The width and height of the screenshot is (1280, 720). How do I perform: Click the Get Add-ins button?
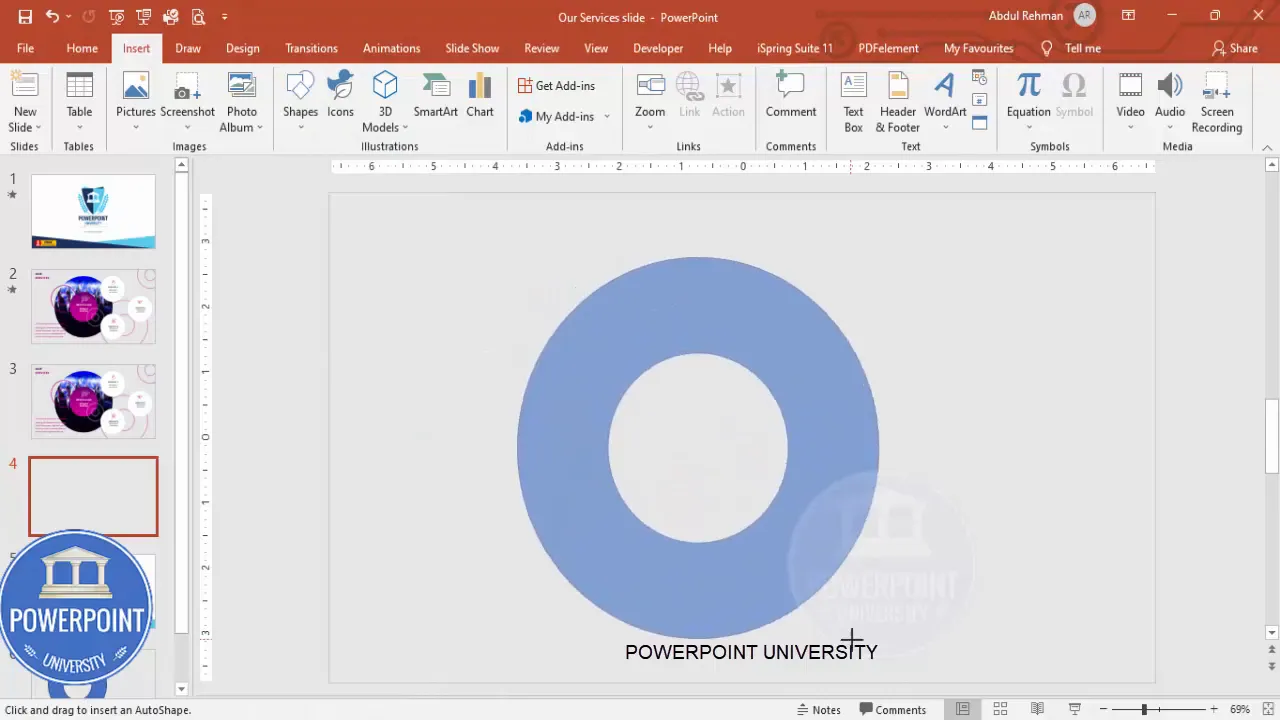[556, 86]
